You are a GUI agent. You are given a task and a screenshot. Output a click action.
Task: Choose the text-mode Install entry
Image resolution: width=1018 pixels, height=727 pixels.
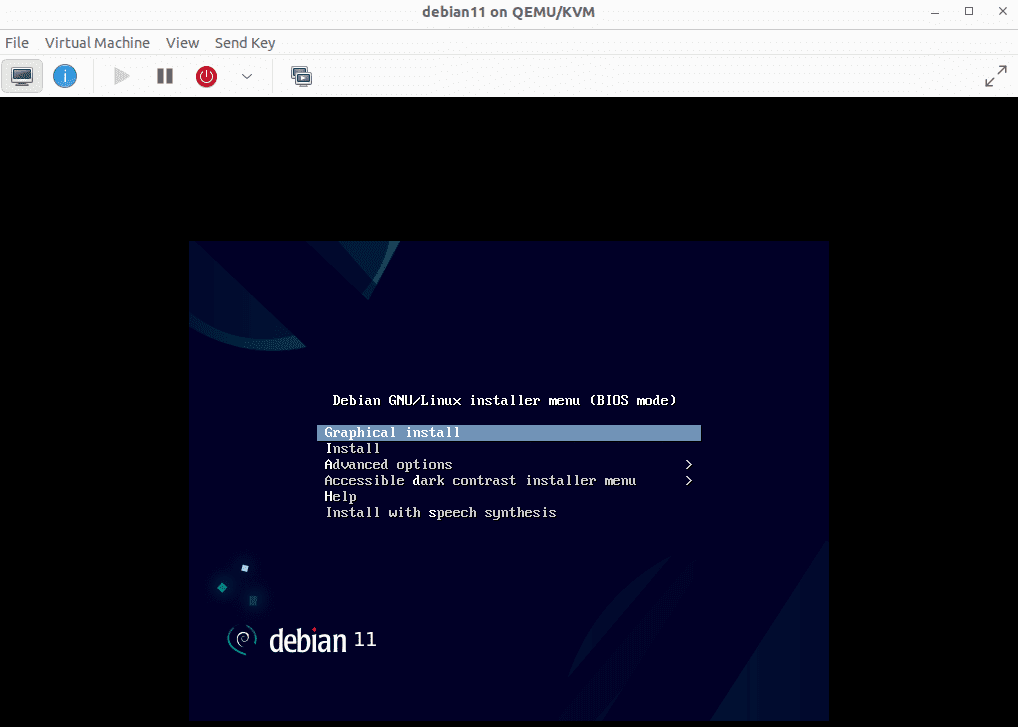[353, 449]
